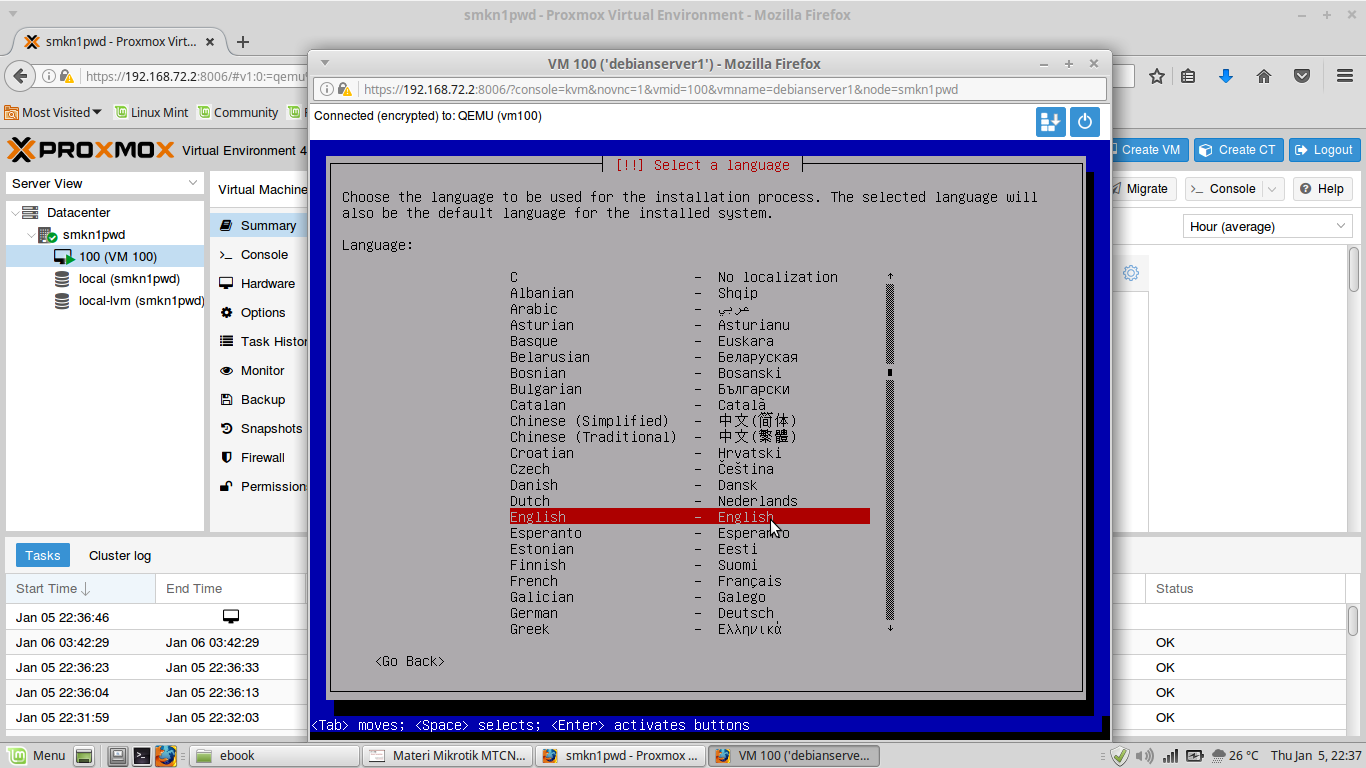Click the Create VM button
This screenshot has width=1366, height=768.
coord(1147,150)
